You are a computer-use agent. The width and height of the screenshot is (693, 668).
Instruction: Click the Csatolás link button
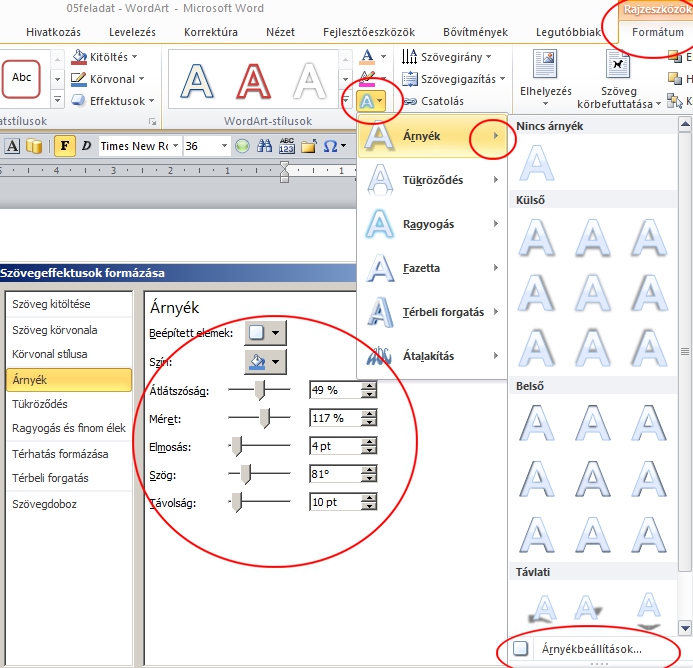[433, 101]
